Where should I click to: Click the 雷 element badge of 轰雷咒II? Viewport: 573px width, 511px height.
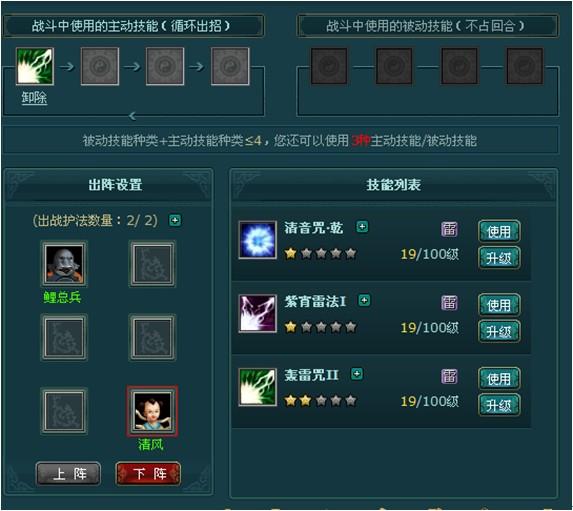tap(449, 376)
